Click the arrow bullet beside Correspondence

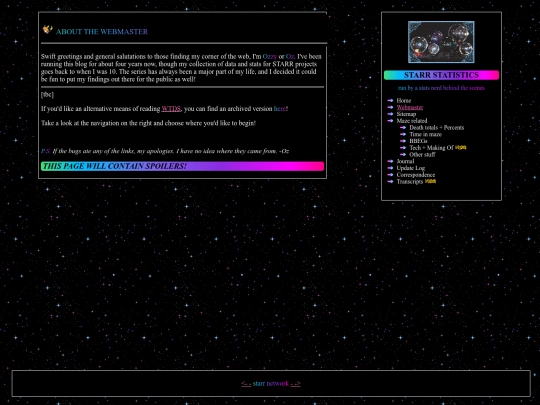[390, 175]
